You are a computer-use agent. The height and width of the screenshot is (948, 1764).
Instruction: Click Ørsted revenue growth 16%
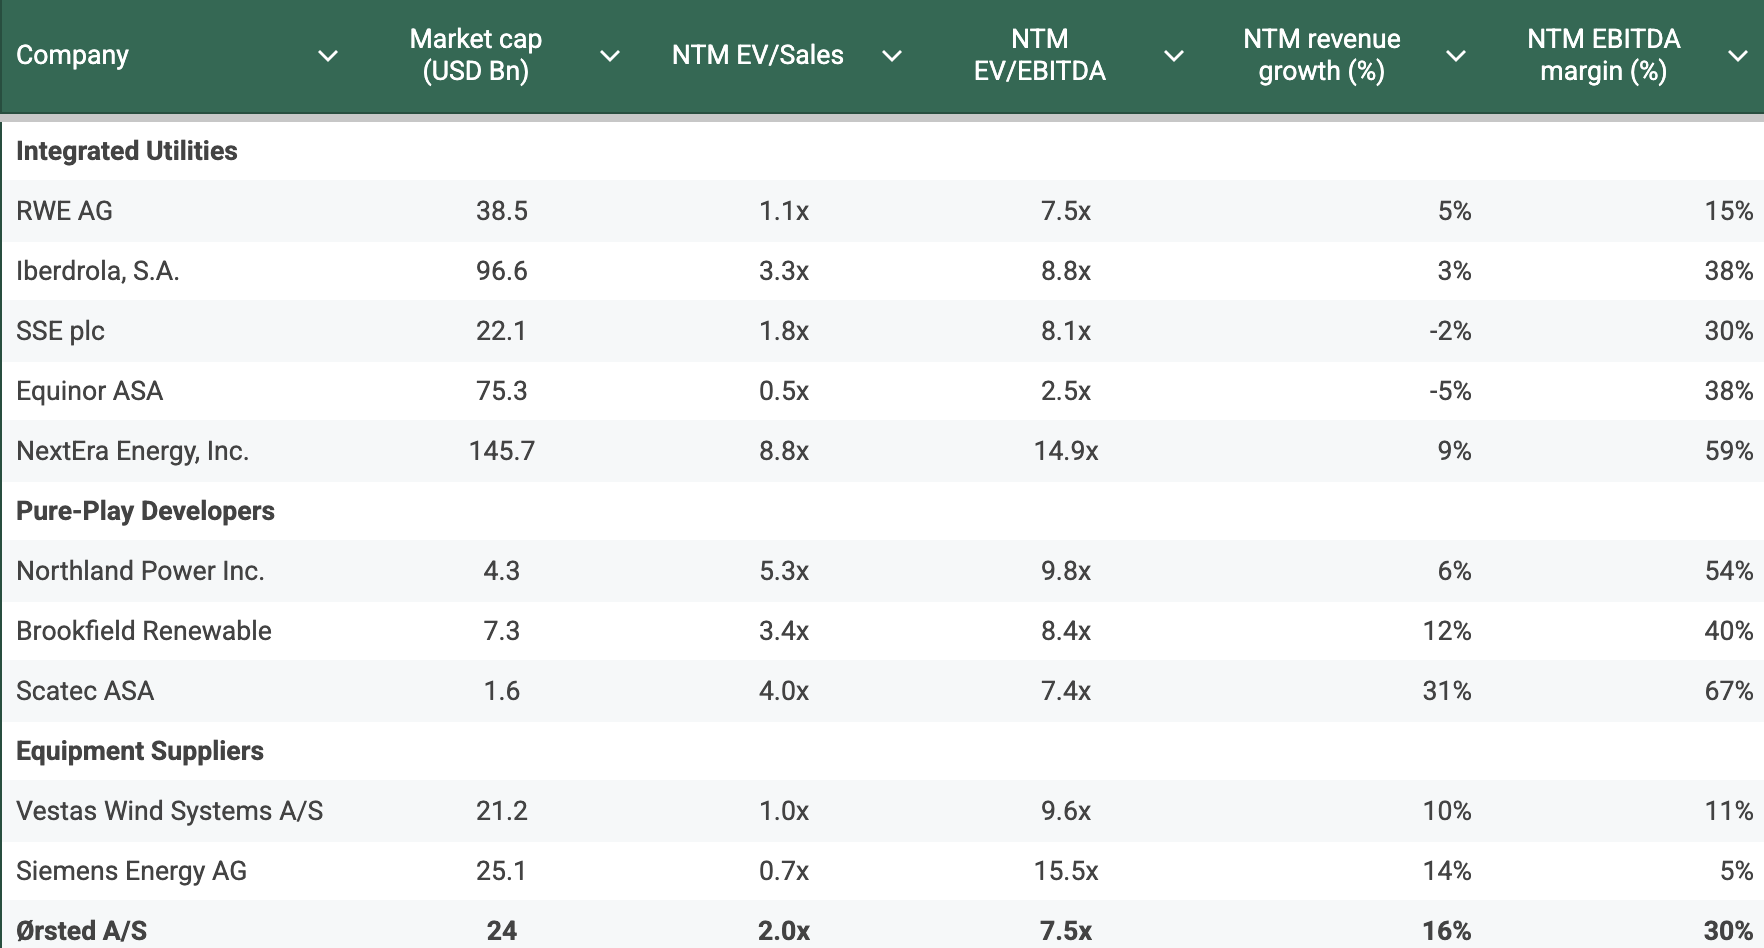(1447, 931)
